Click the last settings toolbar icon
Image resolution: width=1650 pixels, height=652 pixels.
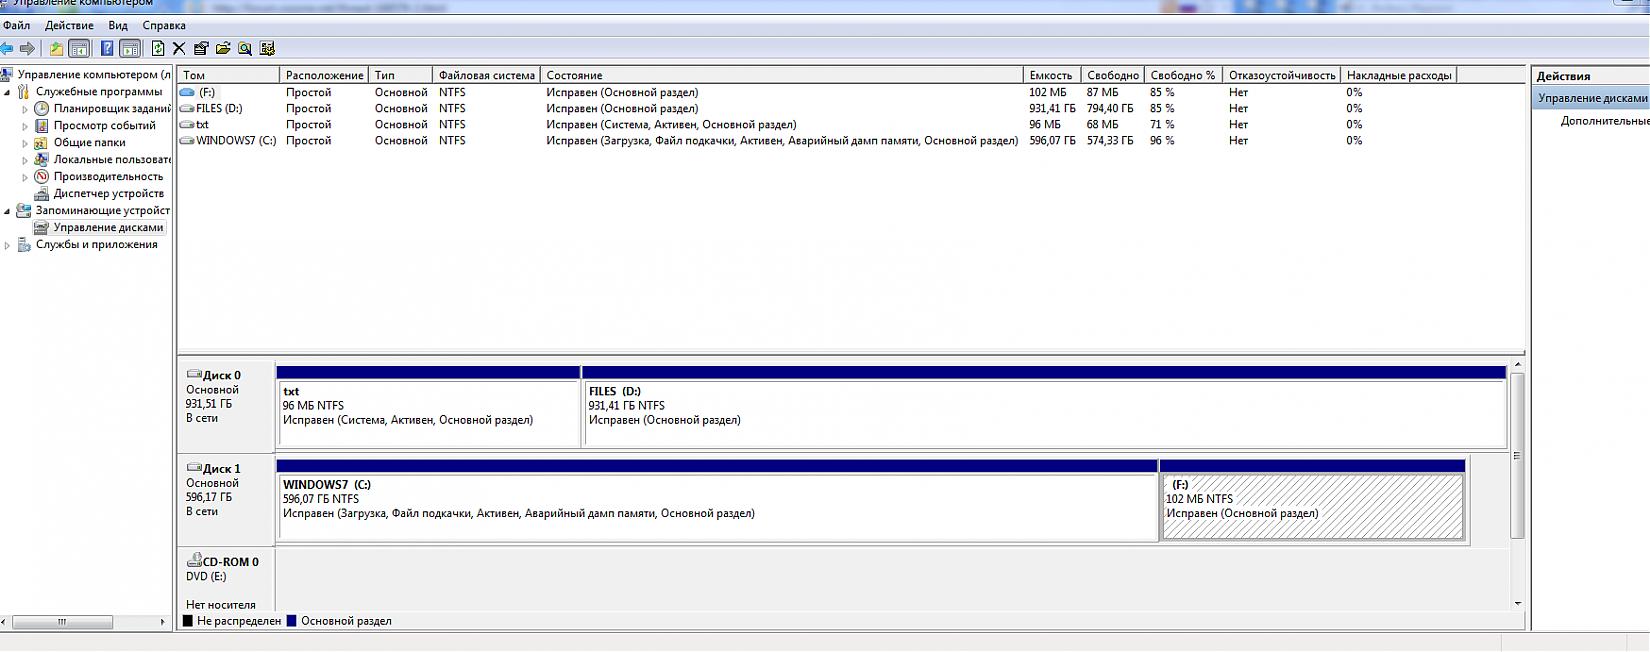coord(267,48)
